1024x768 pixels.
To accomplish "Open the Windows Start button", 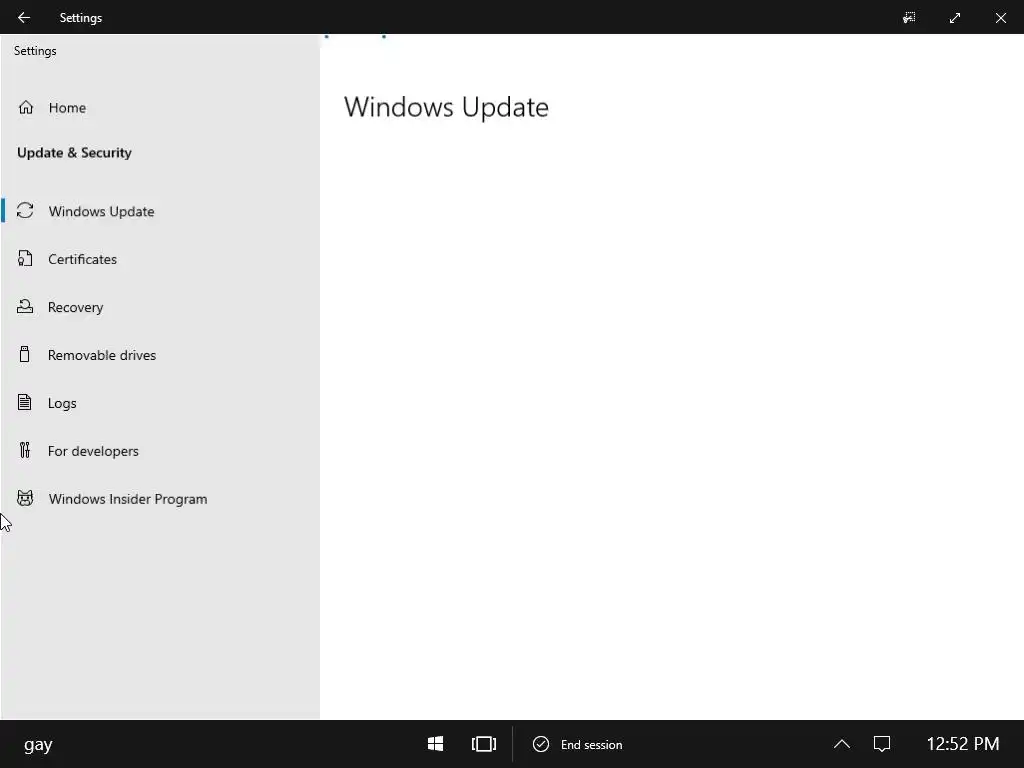I will pyautogui.click(x=436, y=744).
